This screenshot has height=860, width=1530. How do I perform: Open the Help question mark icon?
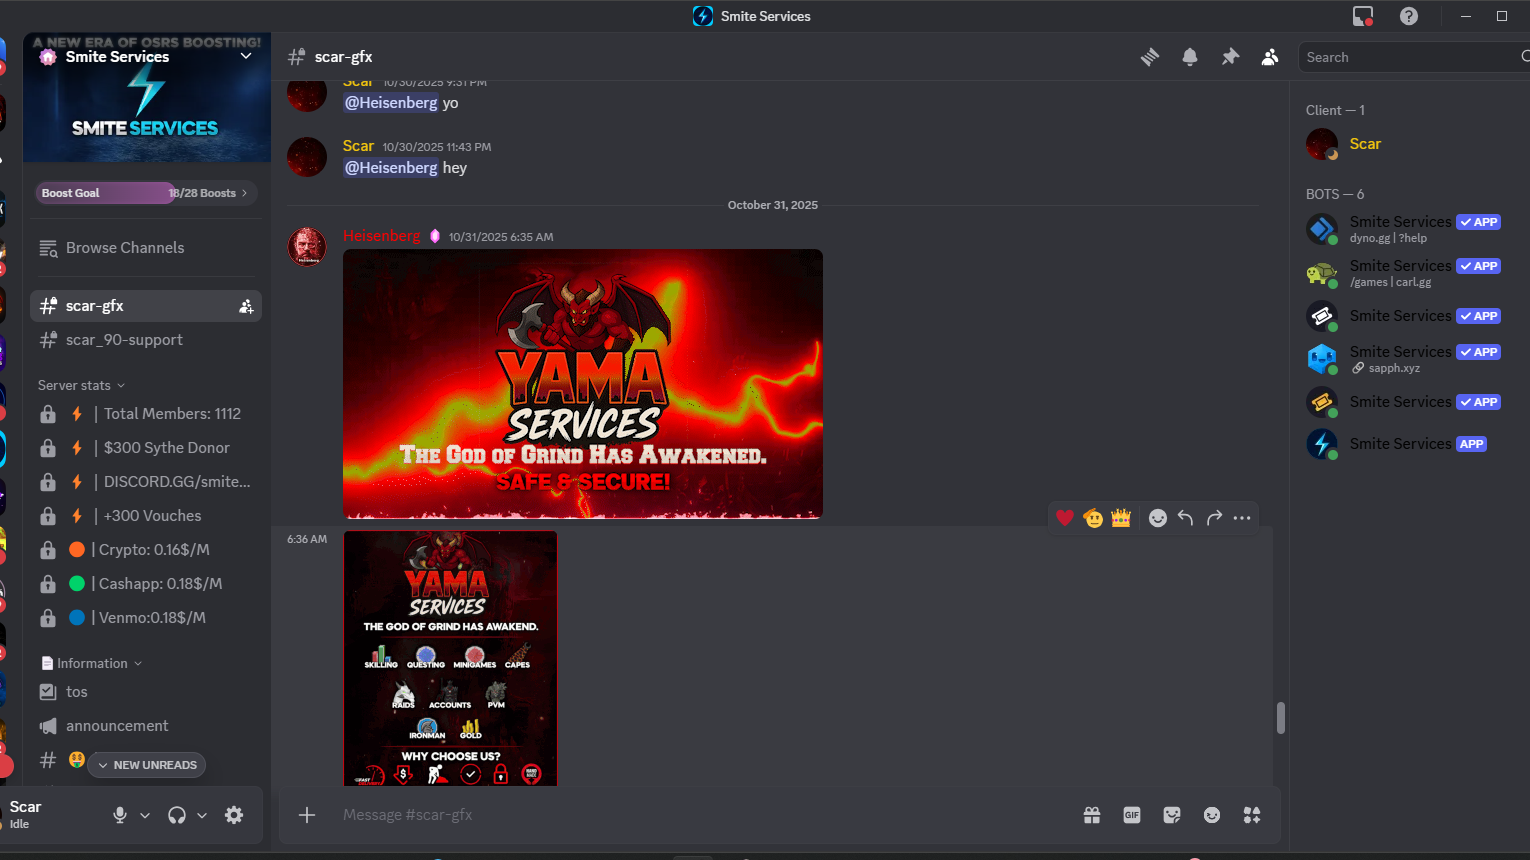click(1409, 16)
